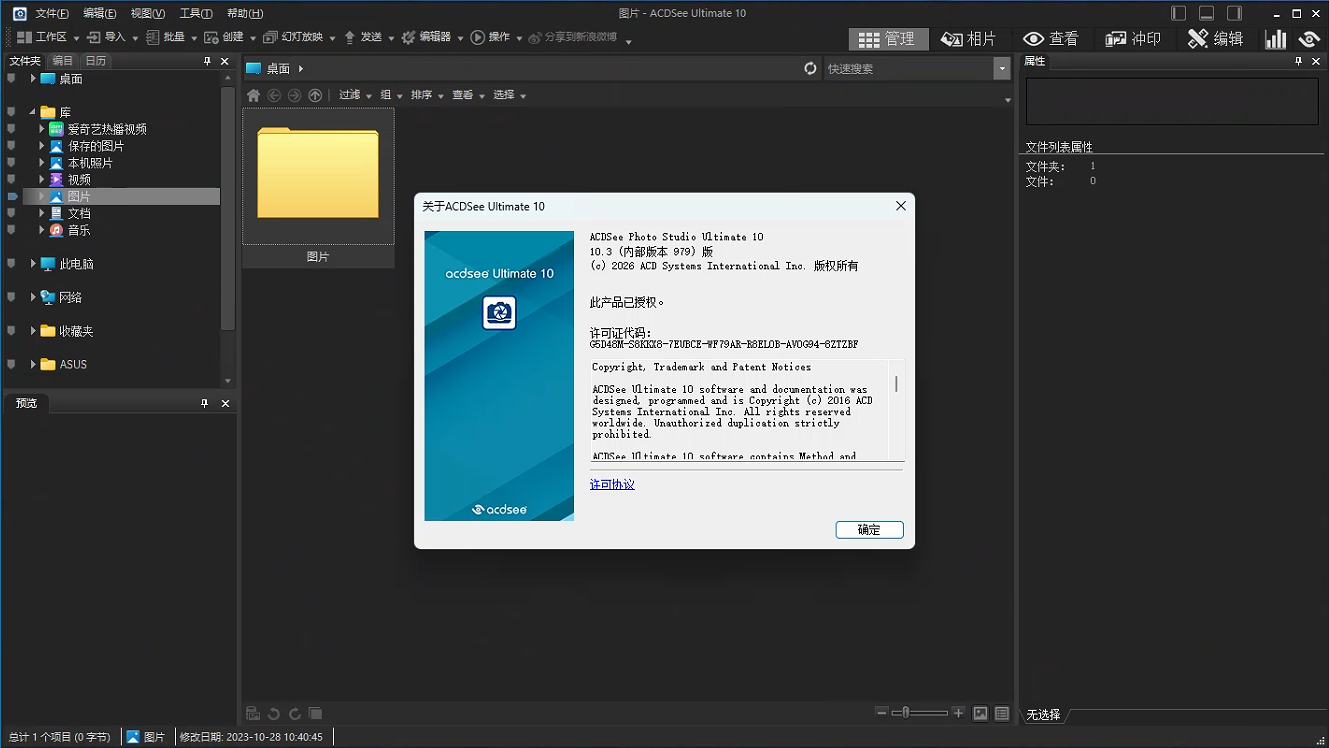
Task: Click the rotate left icon in bottom toolbar
Action: pyautogui.click(x=274, y=714)
